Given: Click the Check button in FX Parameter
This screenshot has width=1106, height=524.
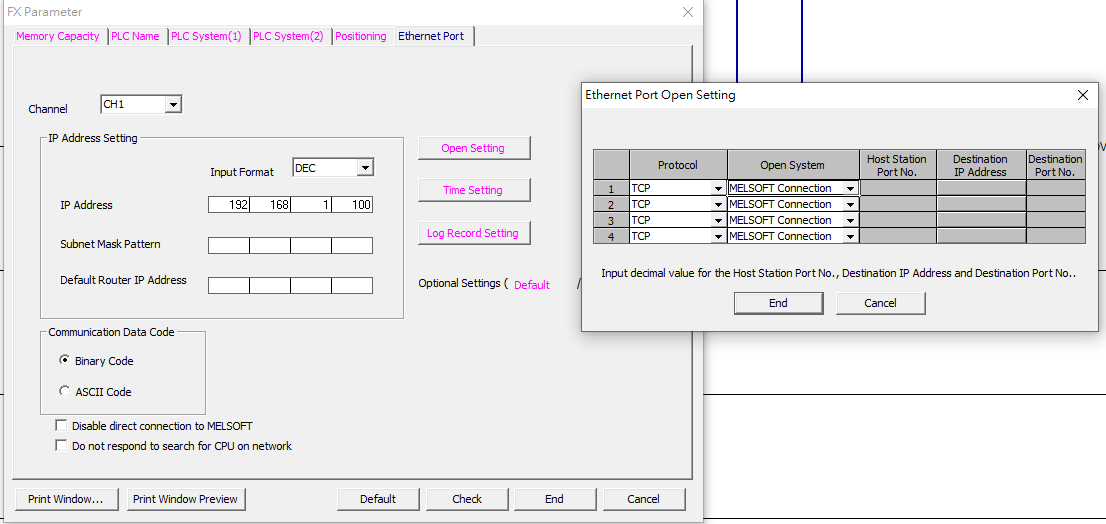Looking at the screenshot, I should coord(467,499).
